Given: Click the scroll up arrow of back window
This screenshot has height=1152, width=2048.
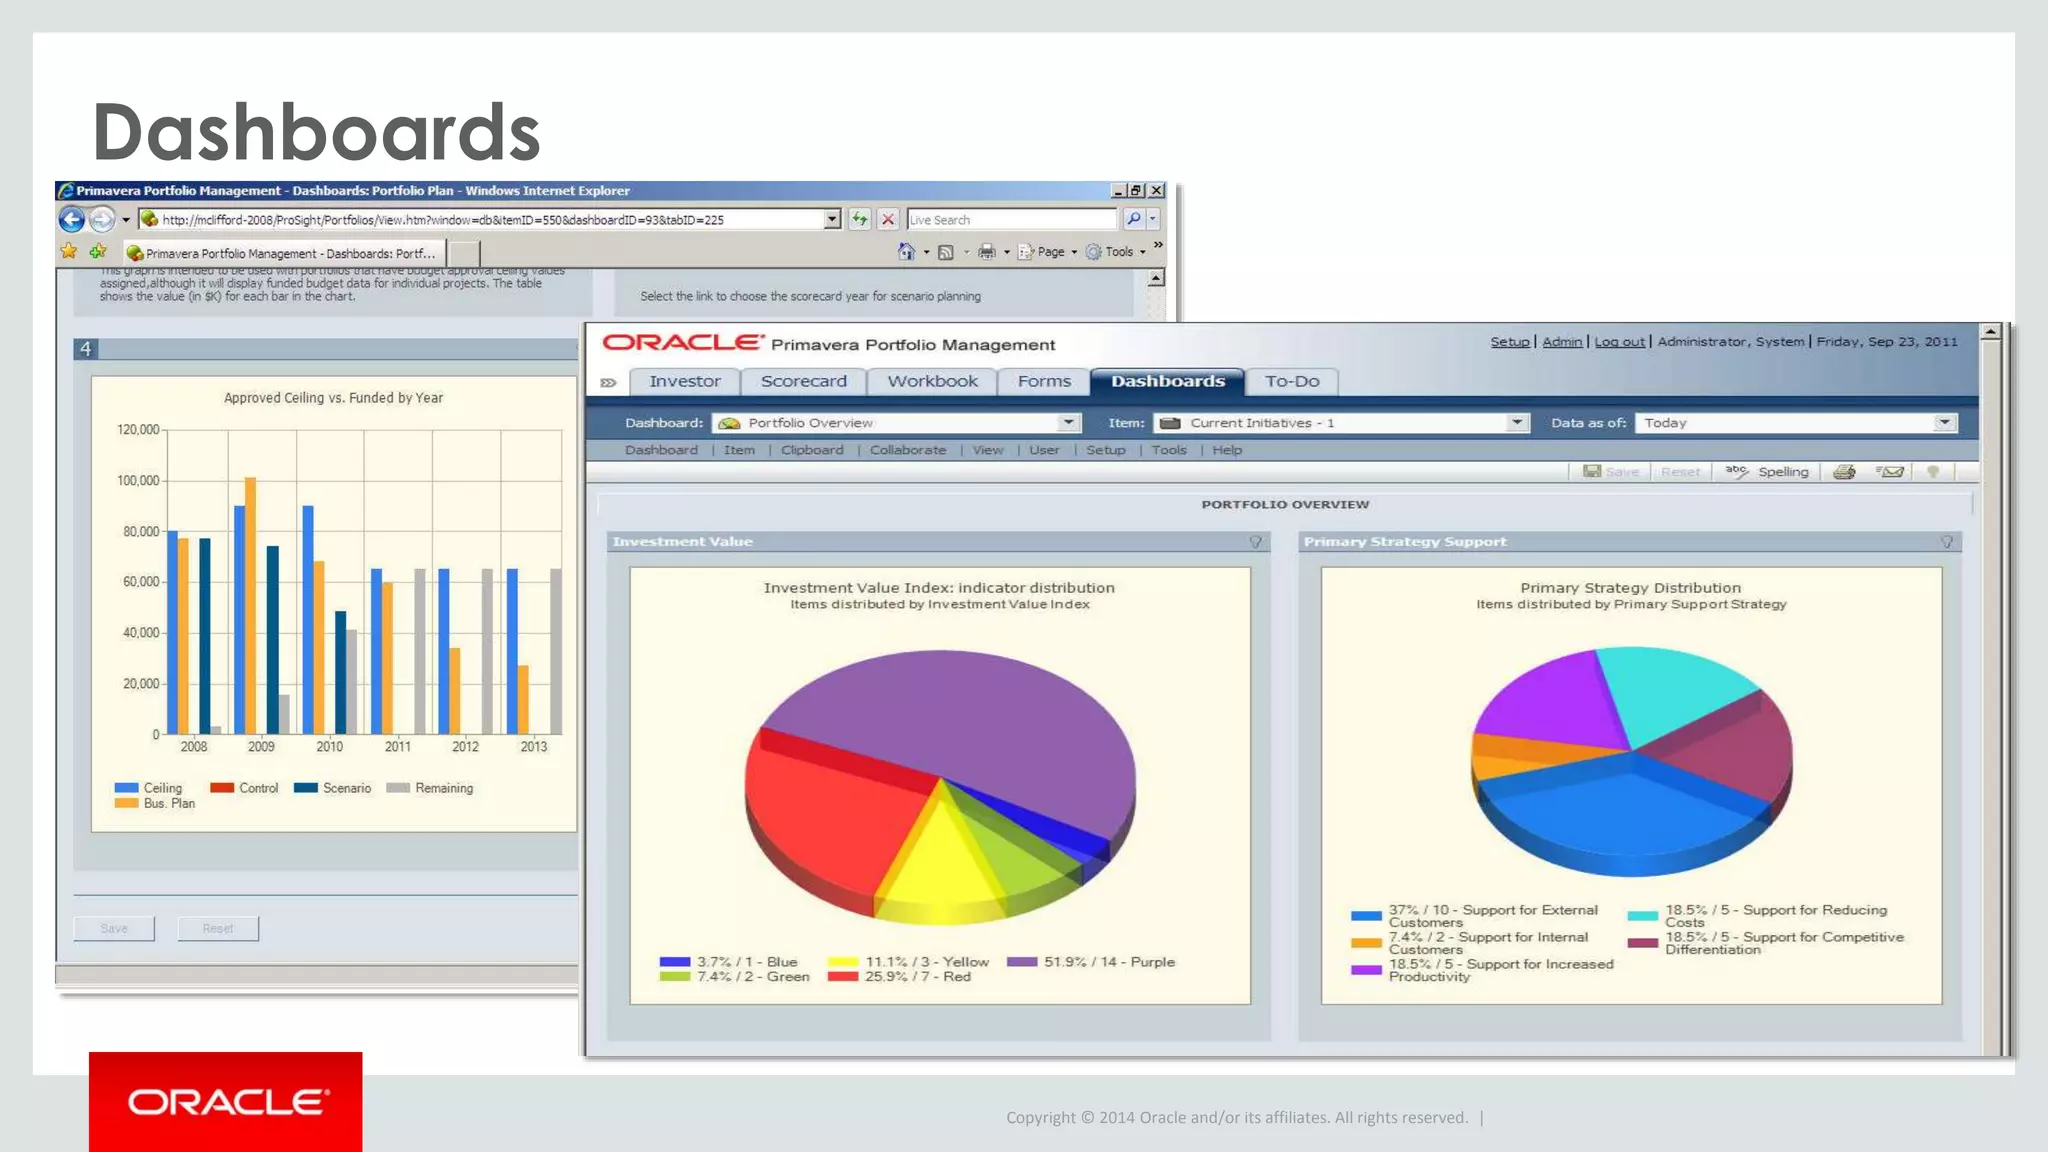Looking at the screenshot, I should 1156,279.
